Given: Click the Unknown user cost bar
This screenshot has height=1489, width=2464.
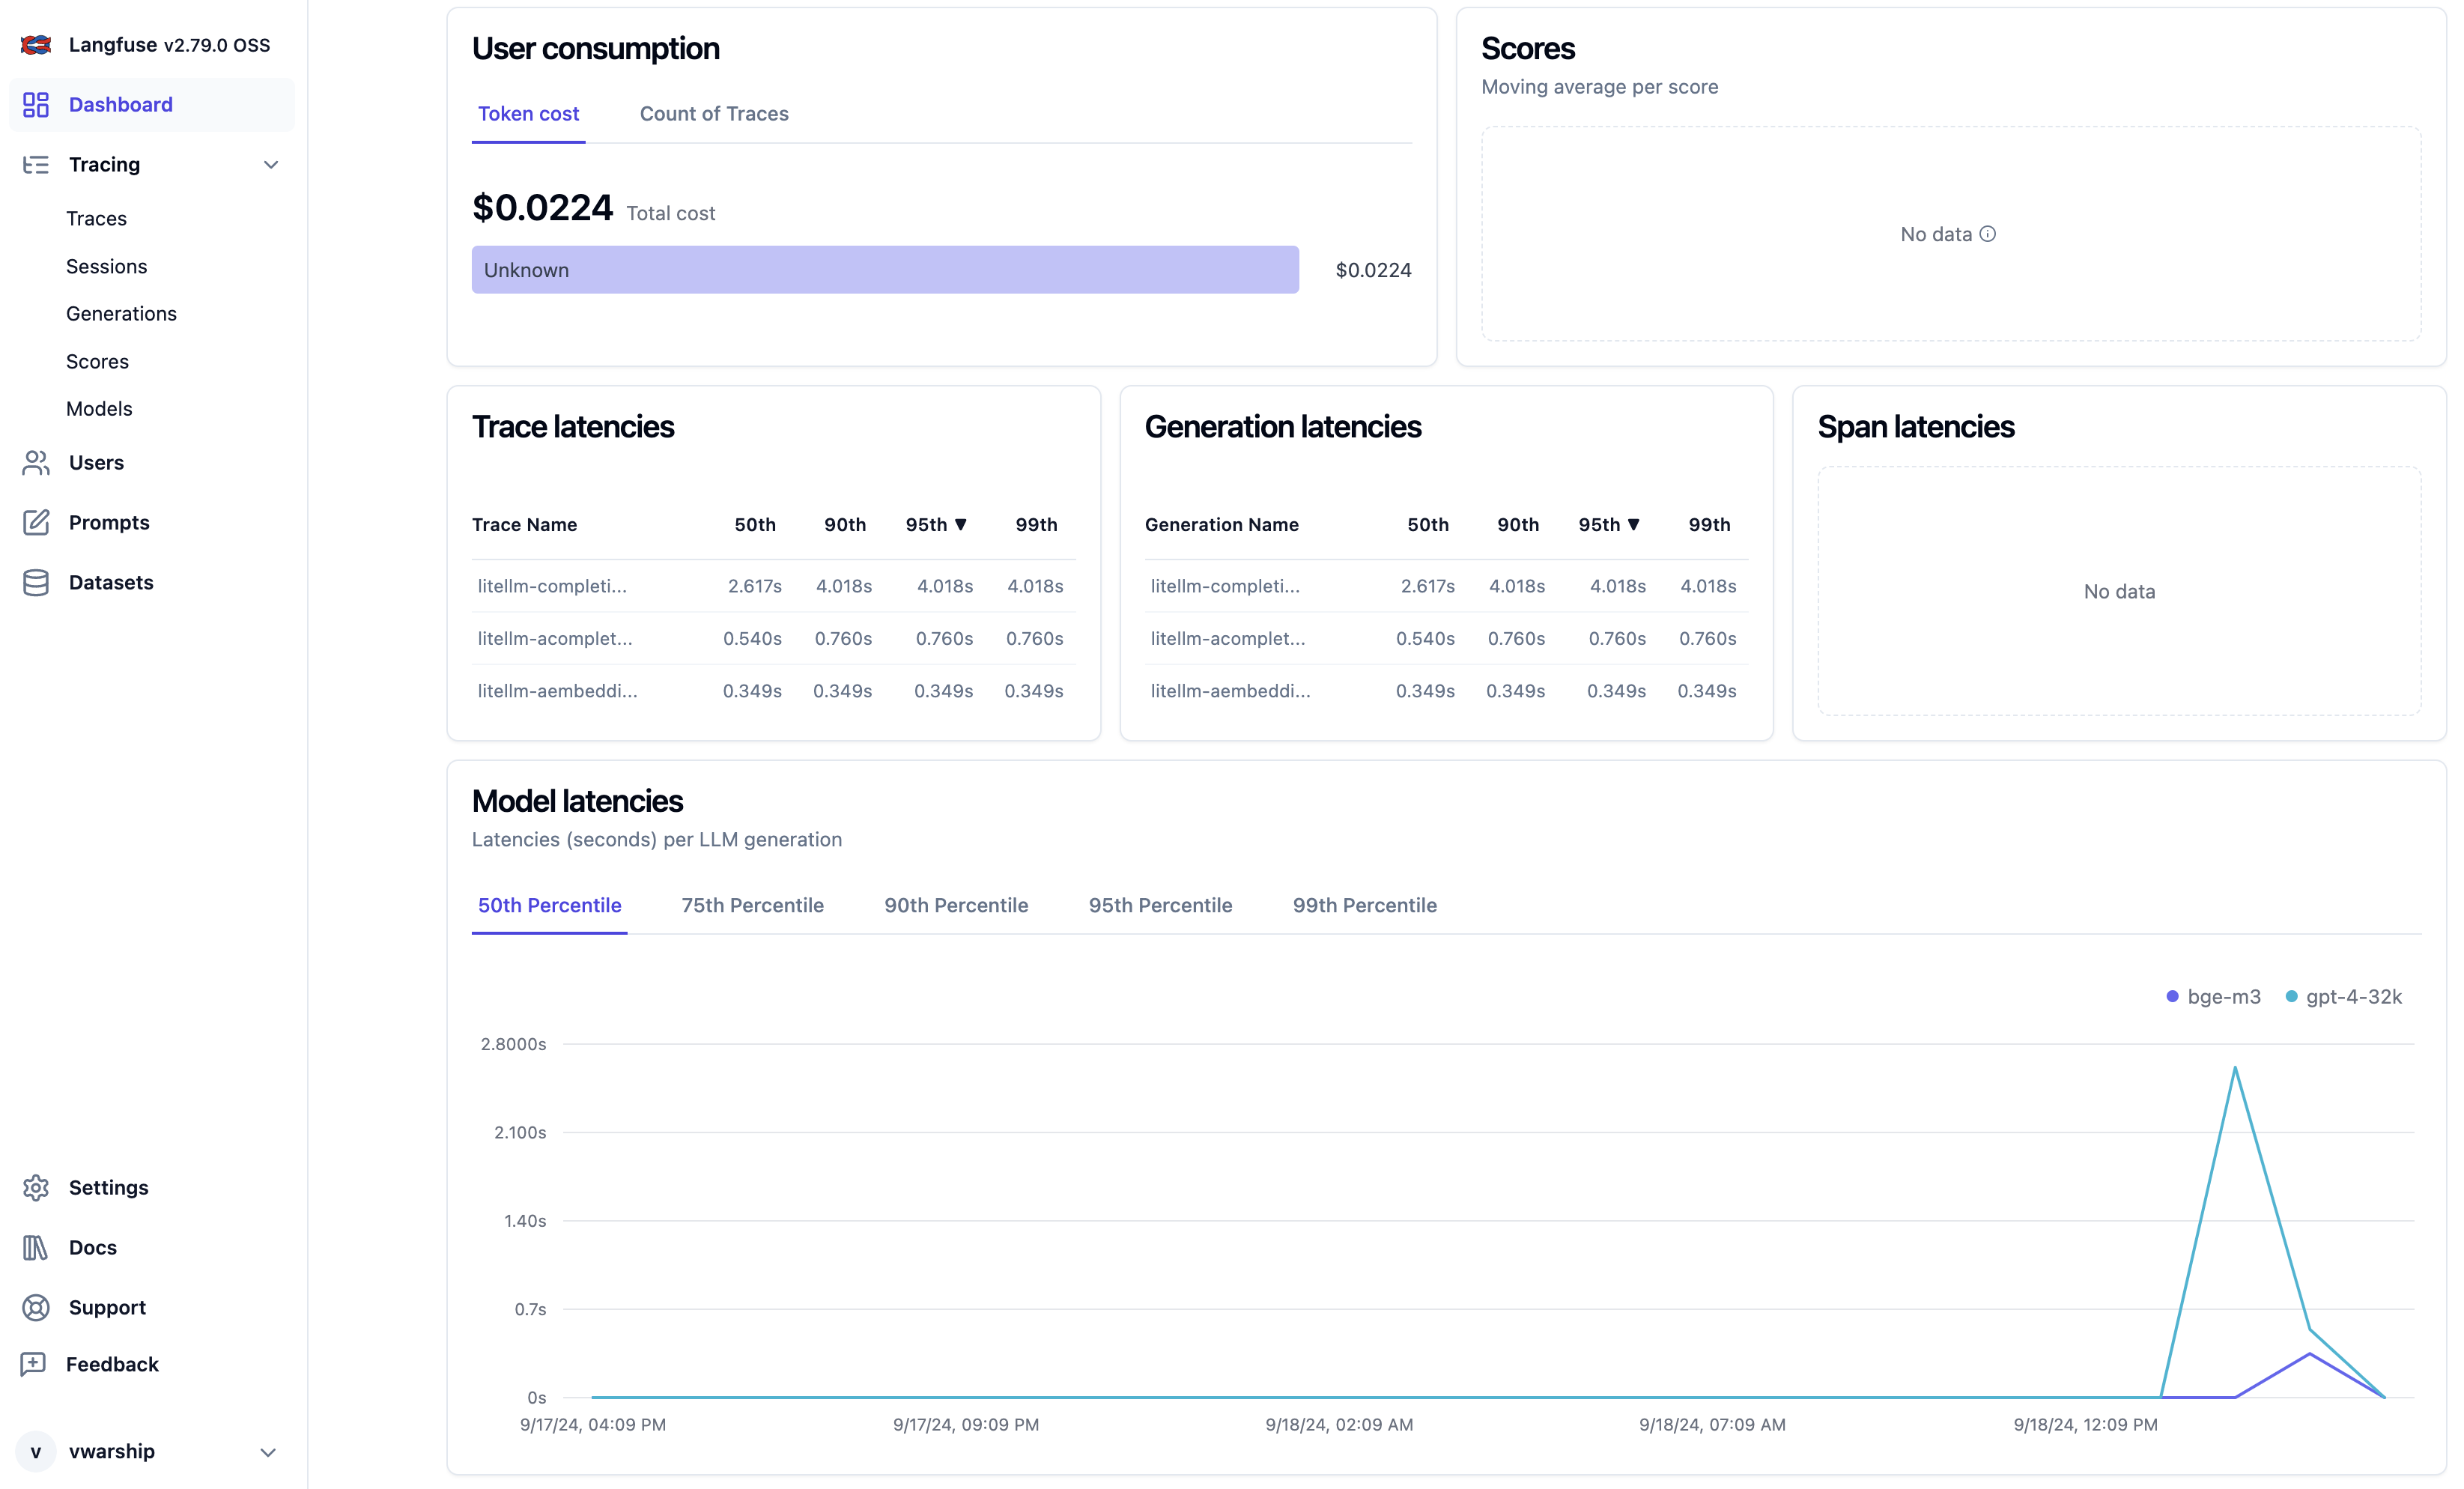Looking at the screenshot, I should 885,270.
